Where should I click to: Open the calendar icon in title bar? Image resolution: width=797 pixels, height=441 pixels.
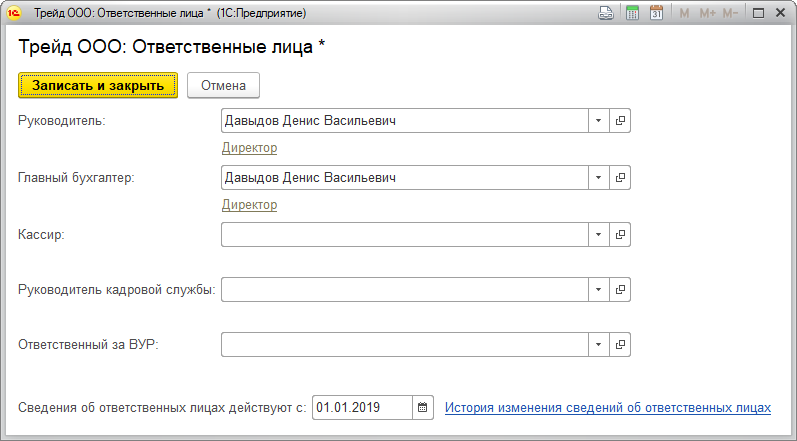pos(656,13)
